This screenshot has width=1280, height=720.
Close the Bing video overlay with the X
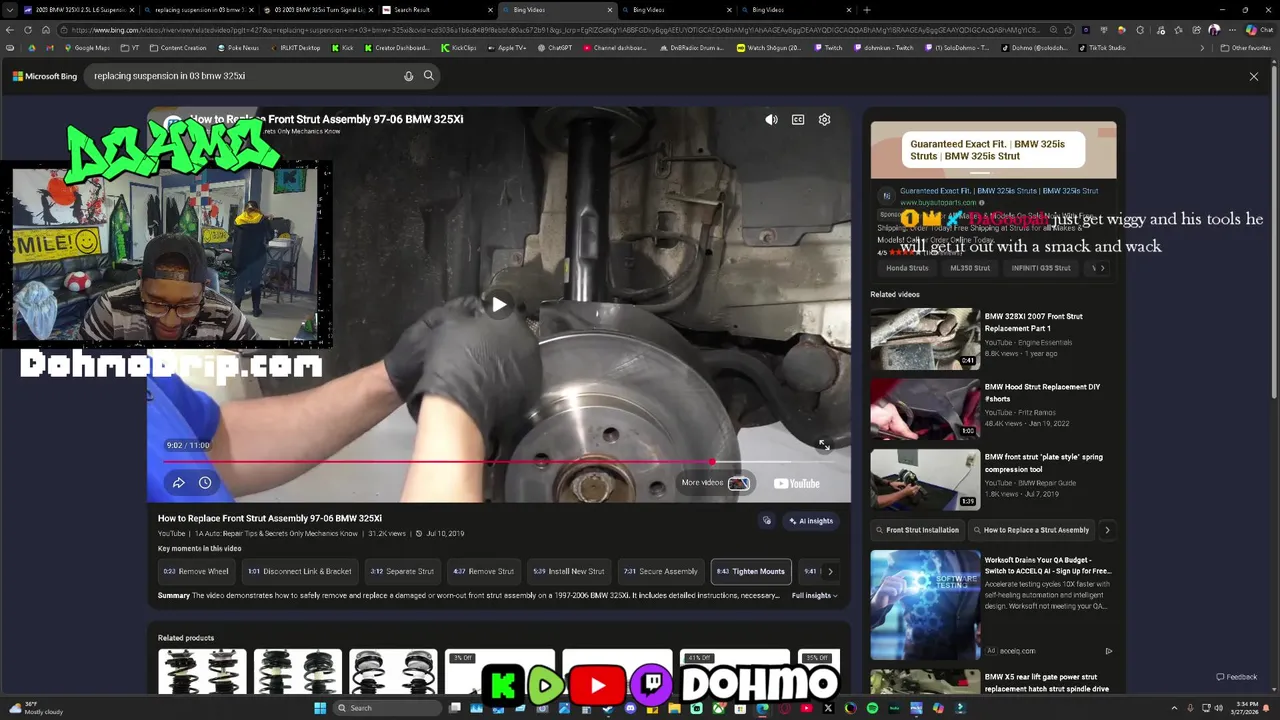1254,76
